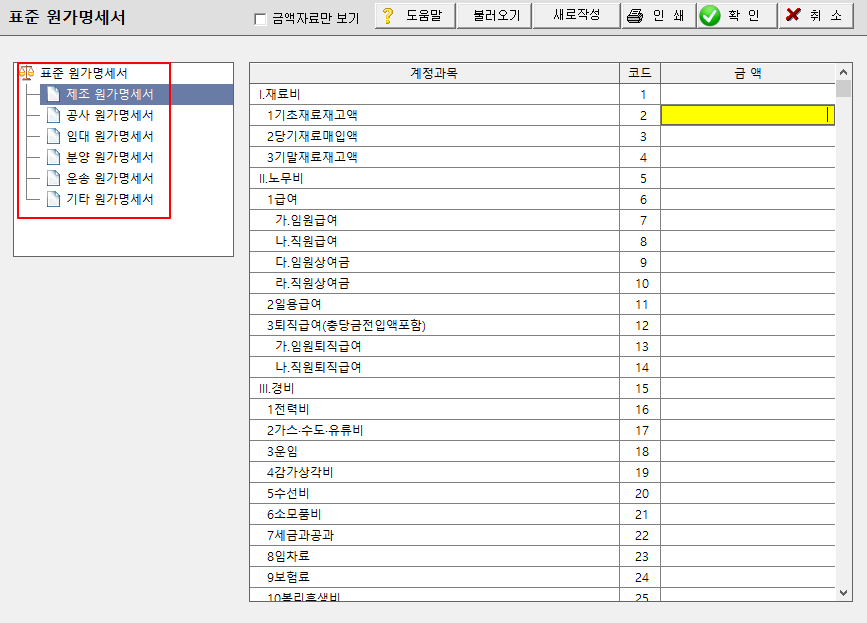Click document icon of 공사 원가명세서
The width and height of the screenshot is (867, 623).
pos(53,115)
